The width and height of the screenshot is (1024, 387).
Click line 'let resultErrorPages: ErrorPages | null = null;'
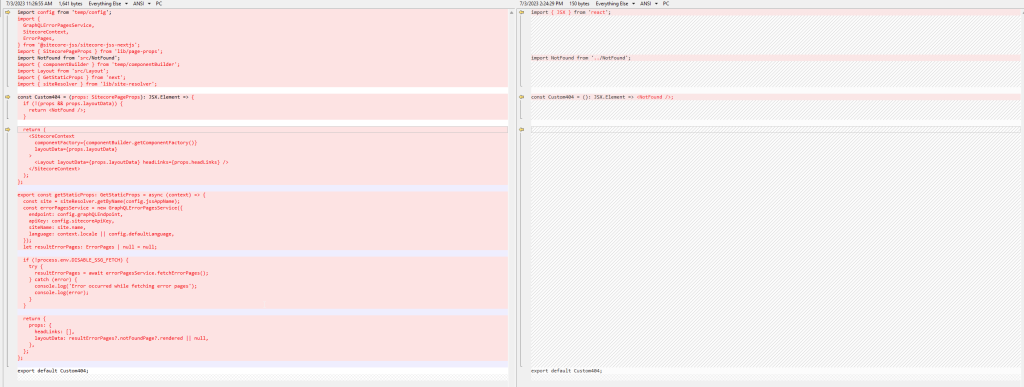(x=90, y=247)
